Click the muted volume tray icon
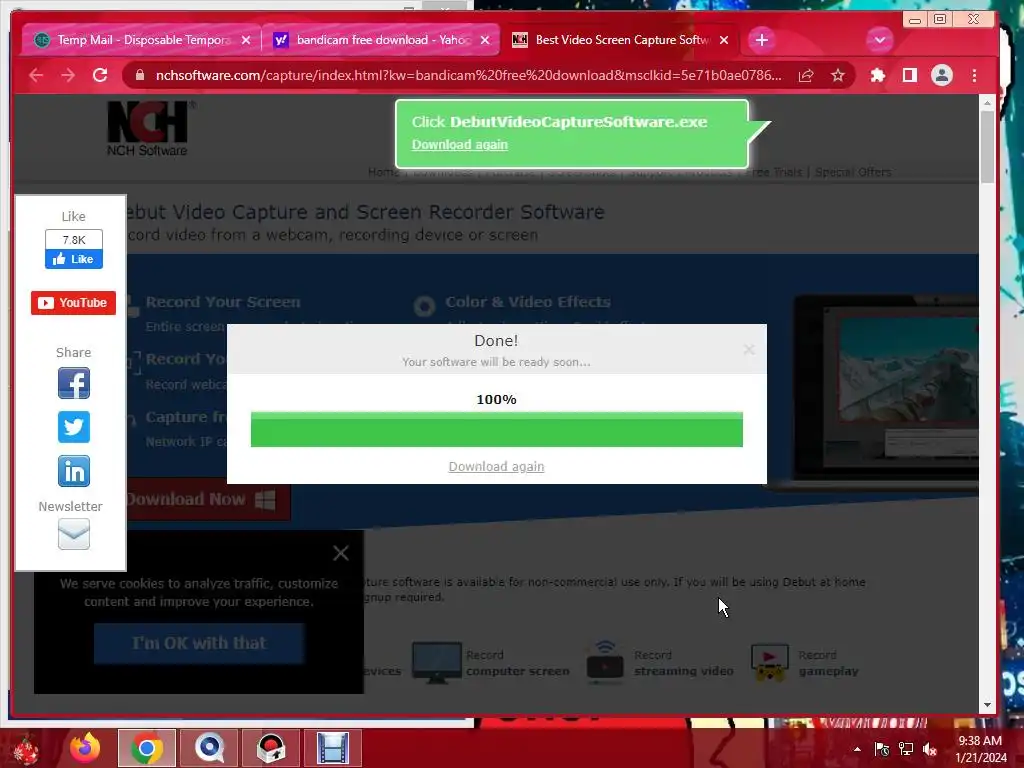 930,749
